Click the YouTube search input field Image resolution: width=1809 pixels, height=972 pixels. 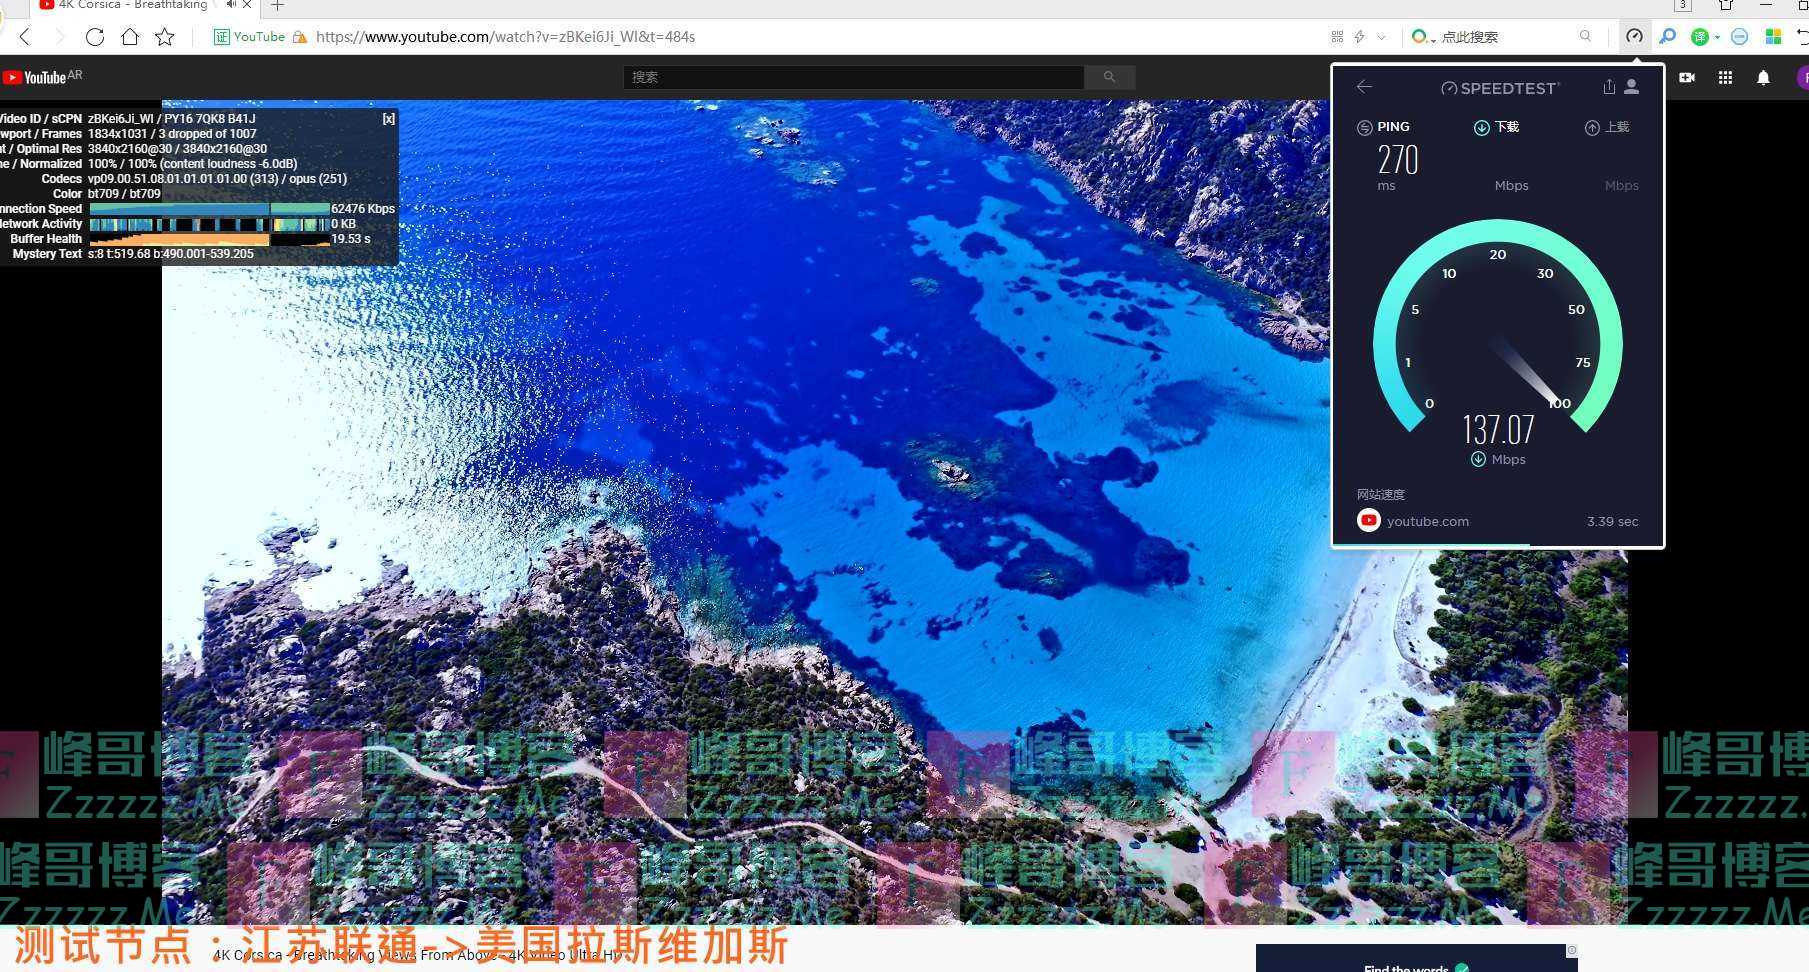853,77
